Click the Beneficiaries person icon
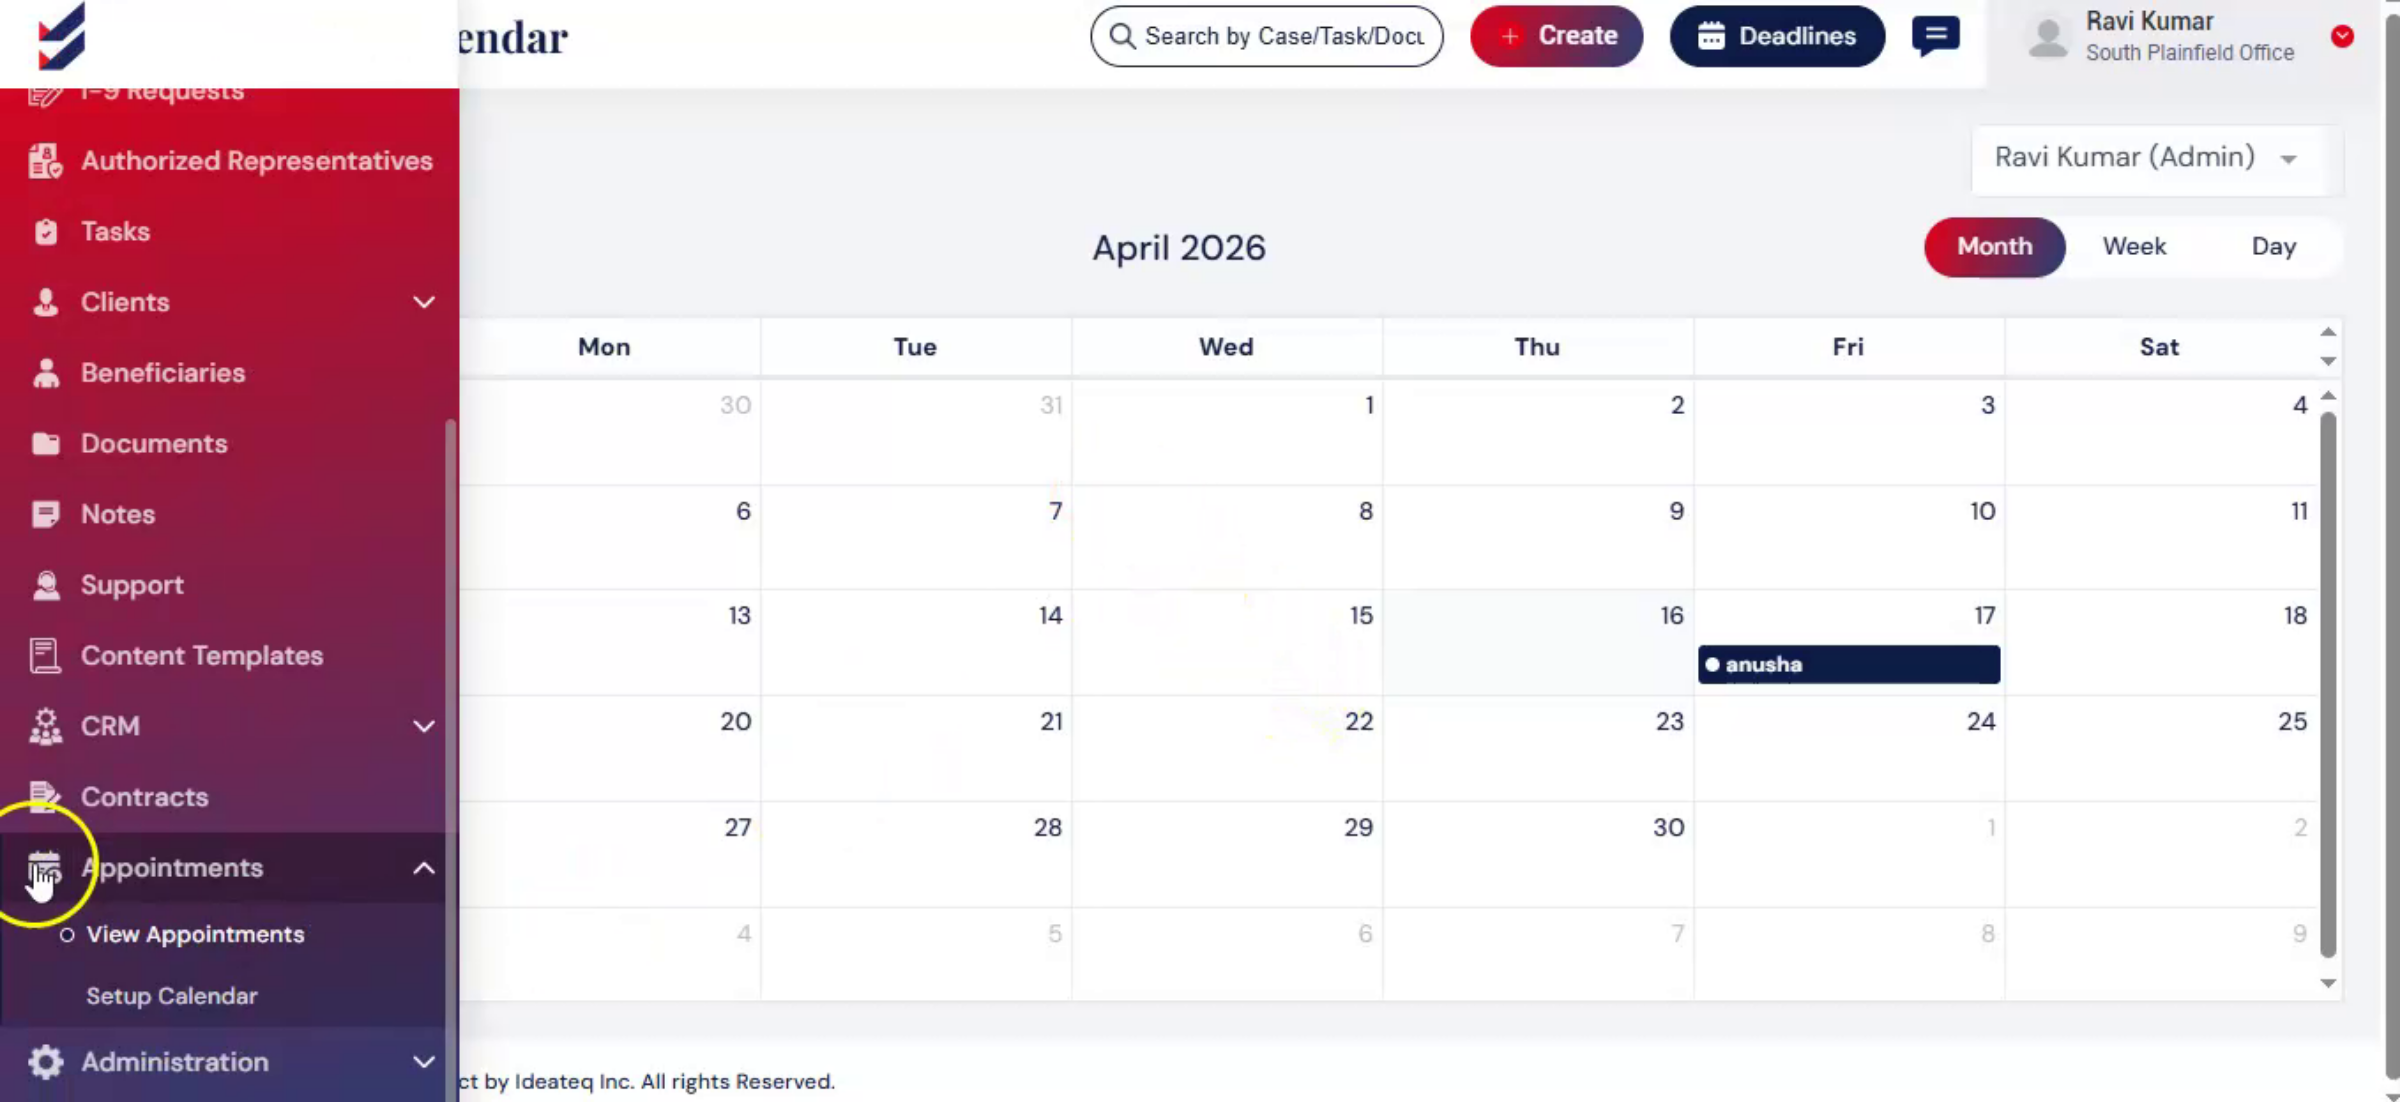This screenshot has width=2400, height=1102. click(x=45, y=373)
